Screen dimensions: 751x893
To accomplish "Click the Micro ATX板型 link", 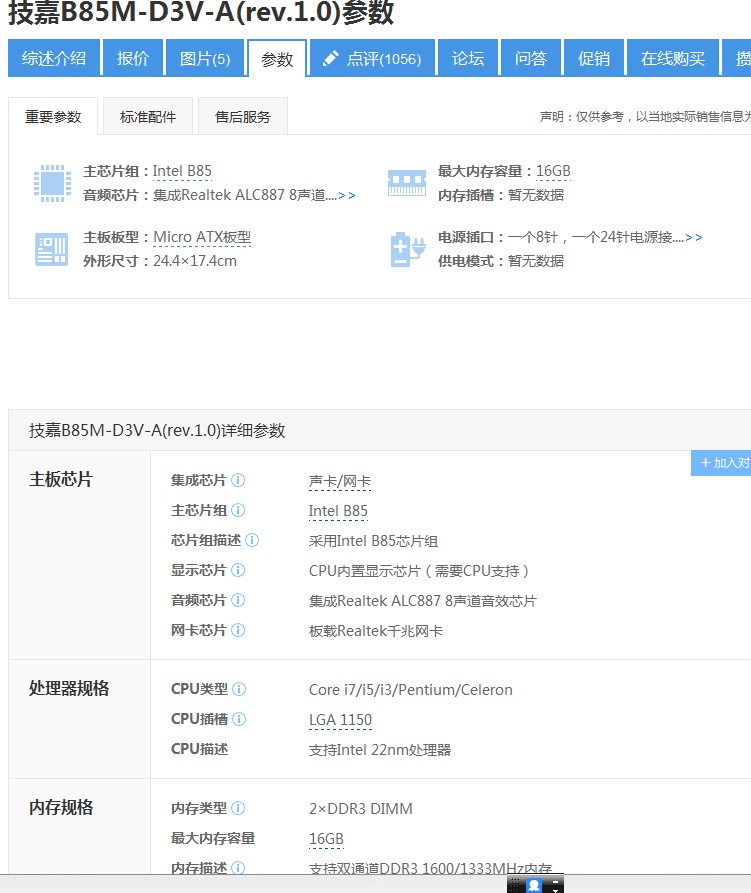I will click(202, 237).
